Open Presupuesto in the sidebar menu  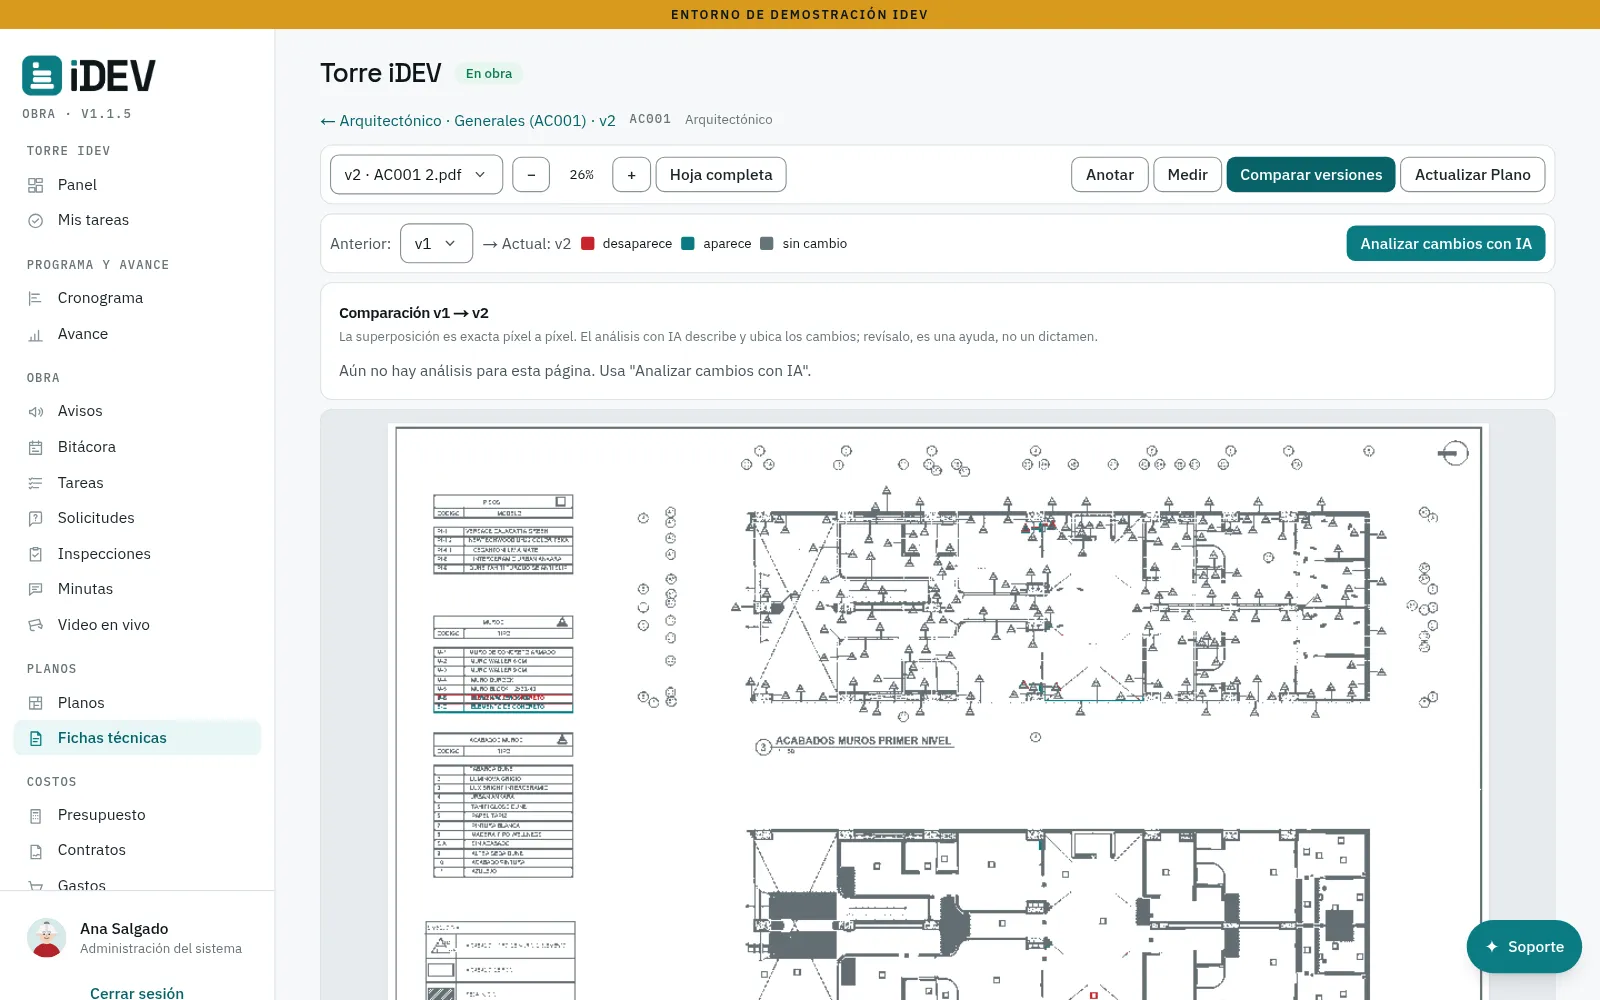pyautogui.click(x=137, y=815)
